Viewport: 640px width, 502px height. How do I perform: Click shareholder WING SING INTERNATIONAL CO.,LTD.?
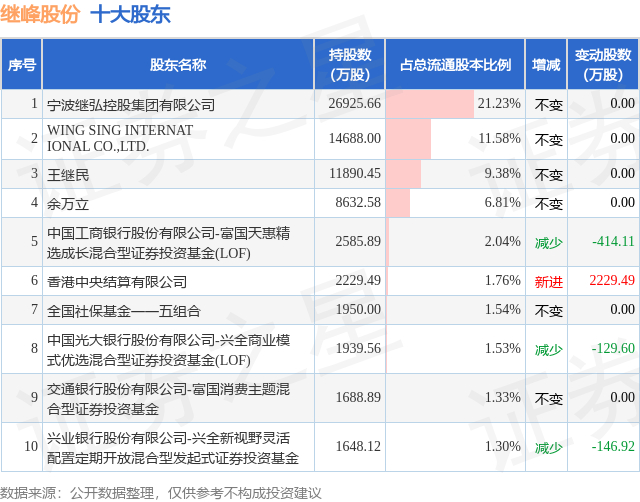(120, 138)
